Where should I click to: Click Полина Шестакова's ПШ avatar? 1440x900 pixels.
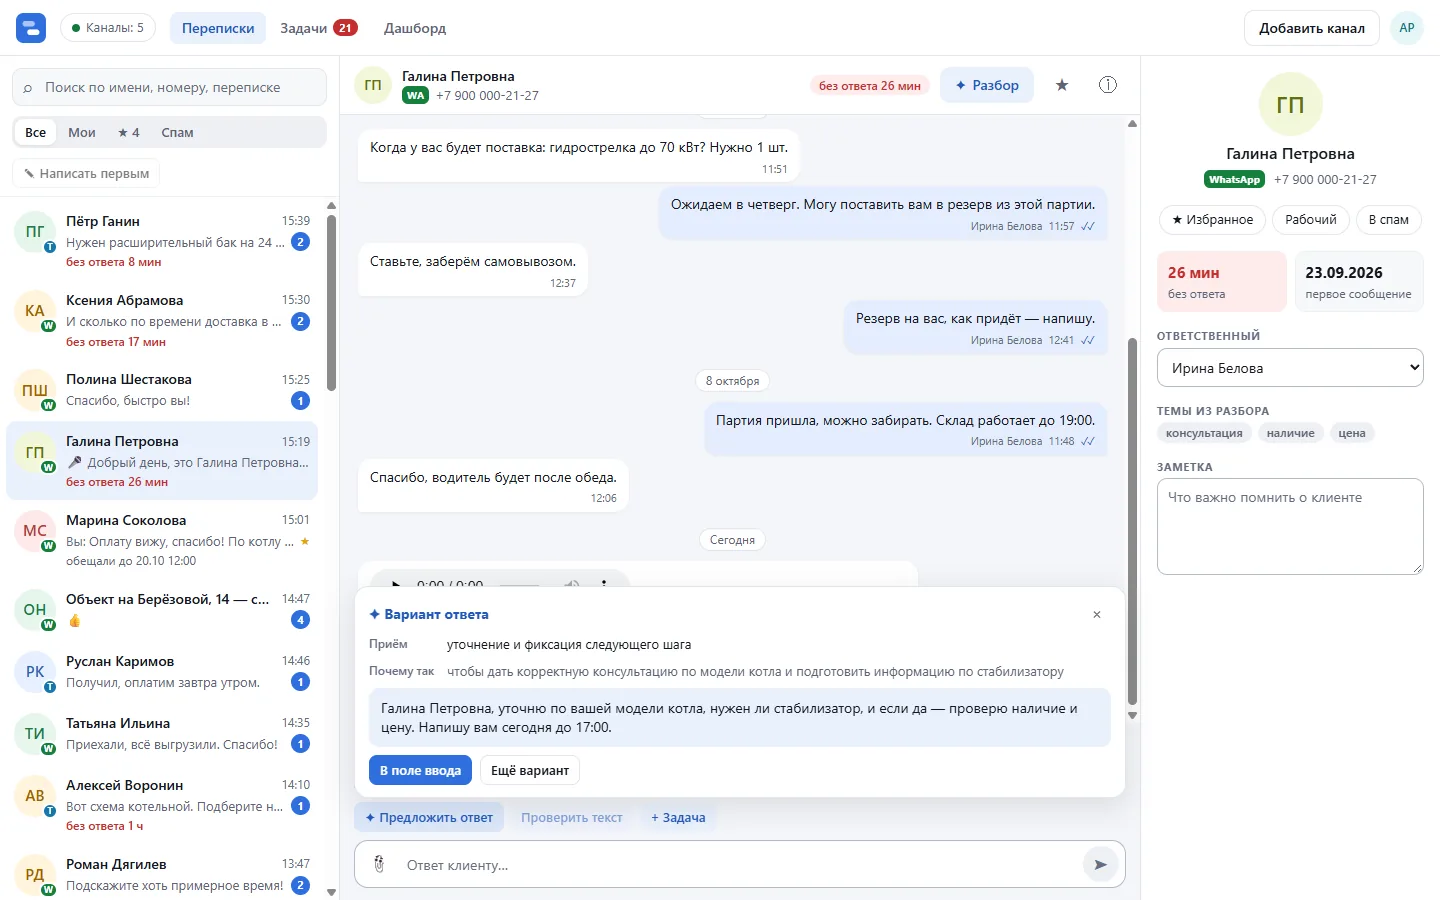[x=35, y=390]
